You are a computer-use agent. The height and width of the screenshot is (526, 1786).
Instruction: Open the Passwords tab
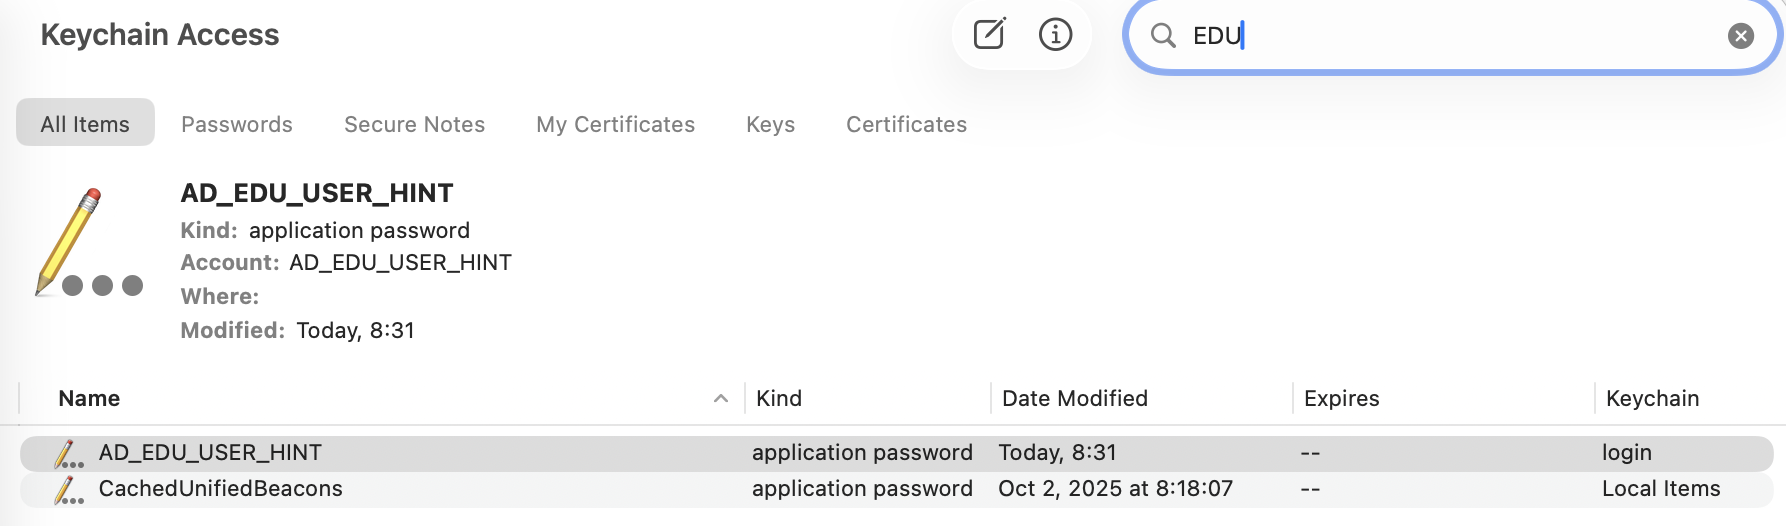[x=237, y=124]
